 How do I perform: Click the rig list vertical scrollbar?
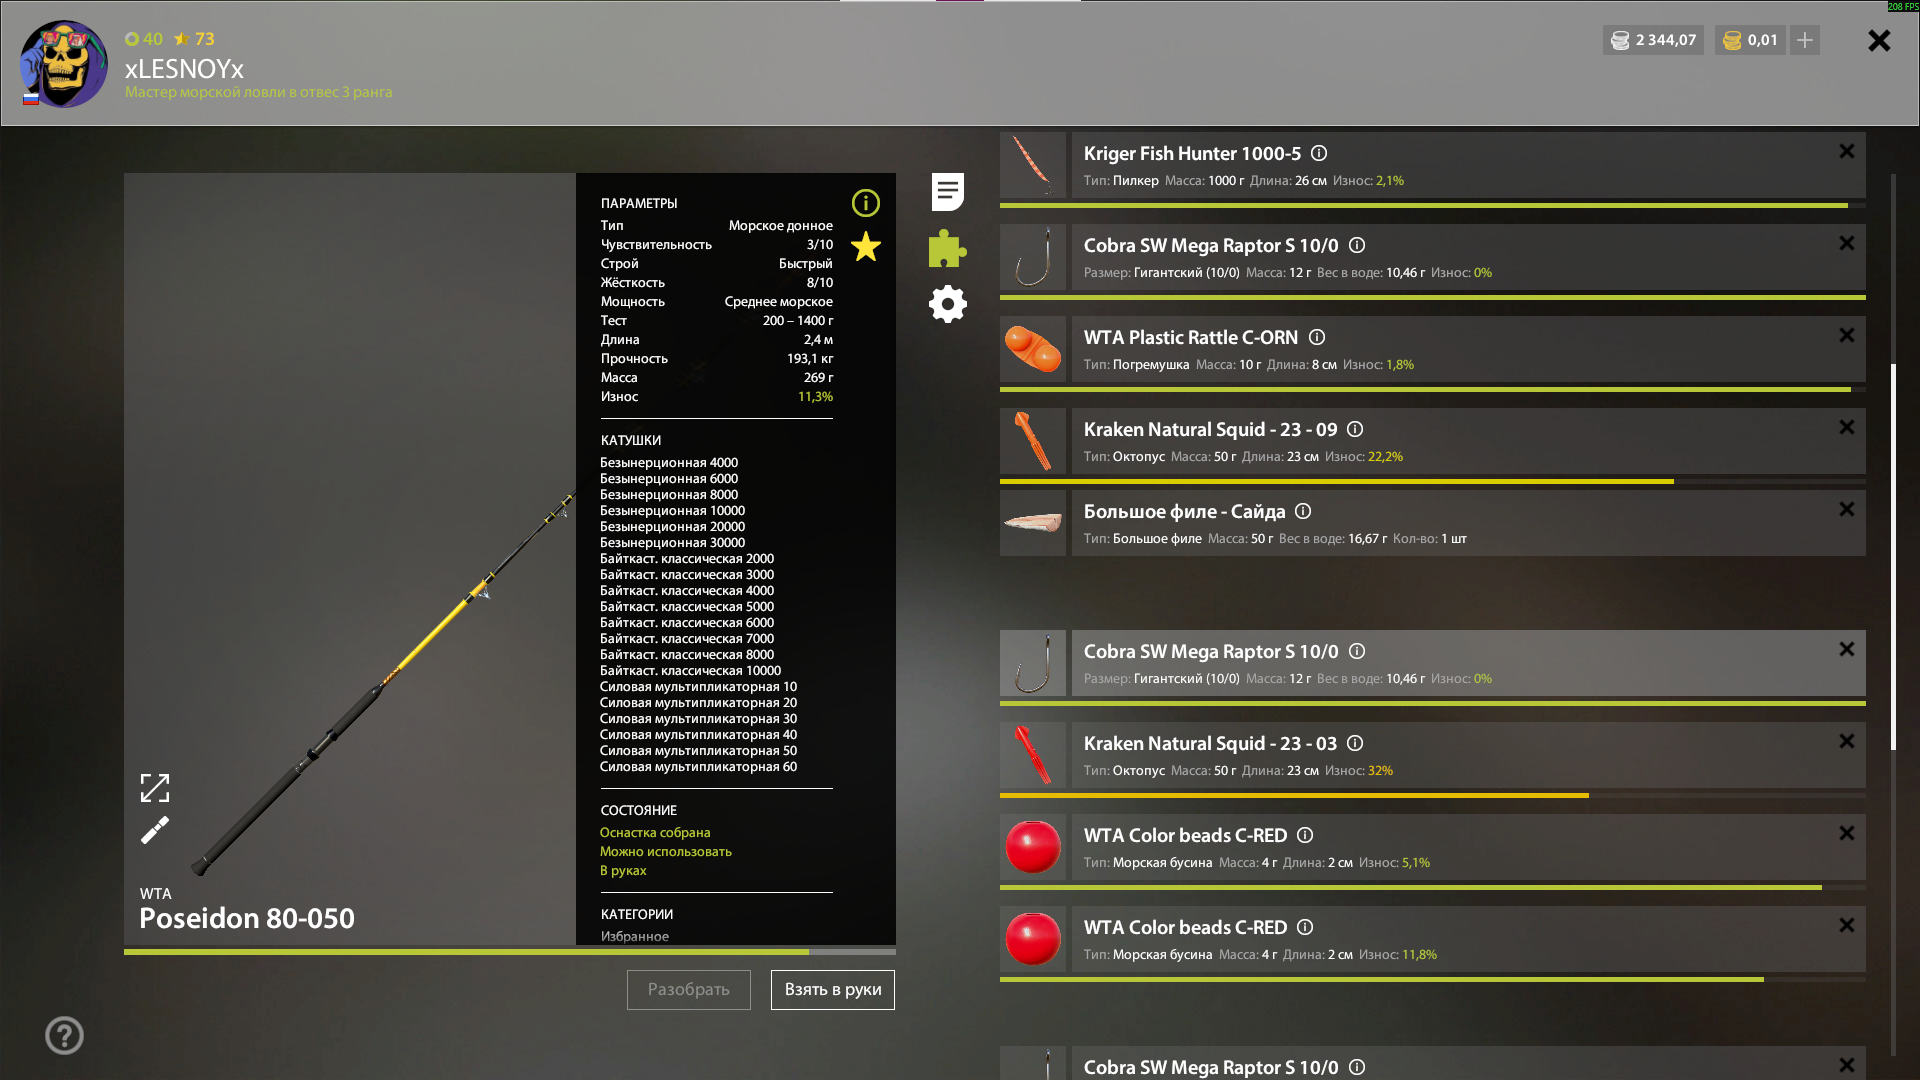click(x=1893, y=556)
